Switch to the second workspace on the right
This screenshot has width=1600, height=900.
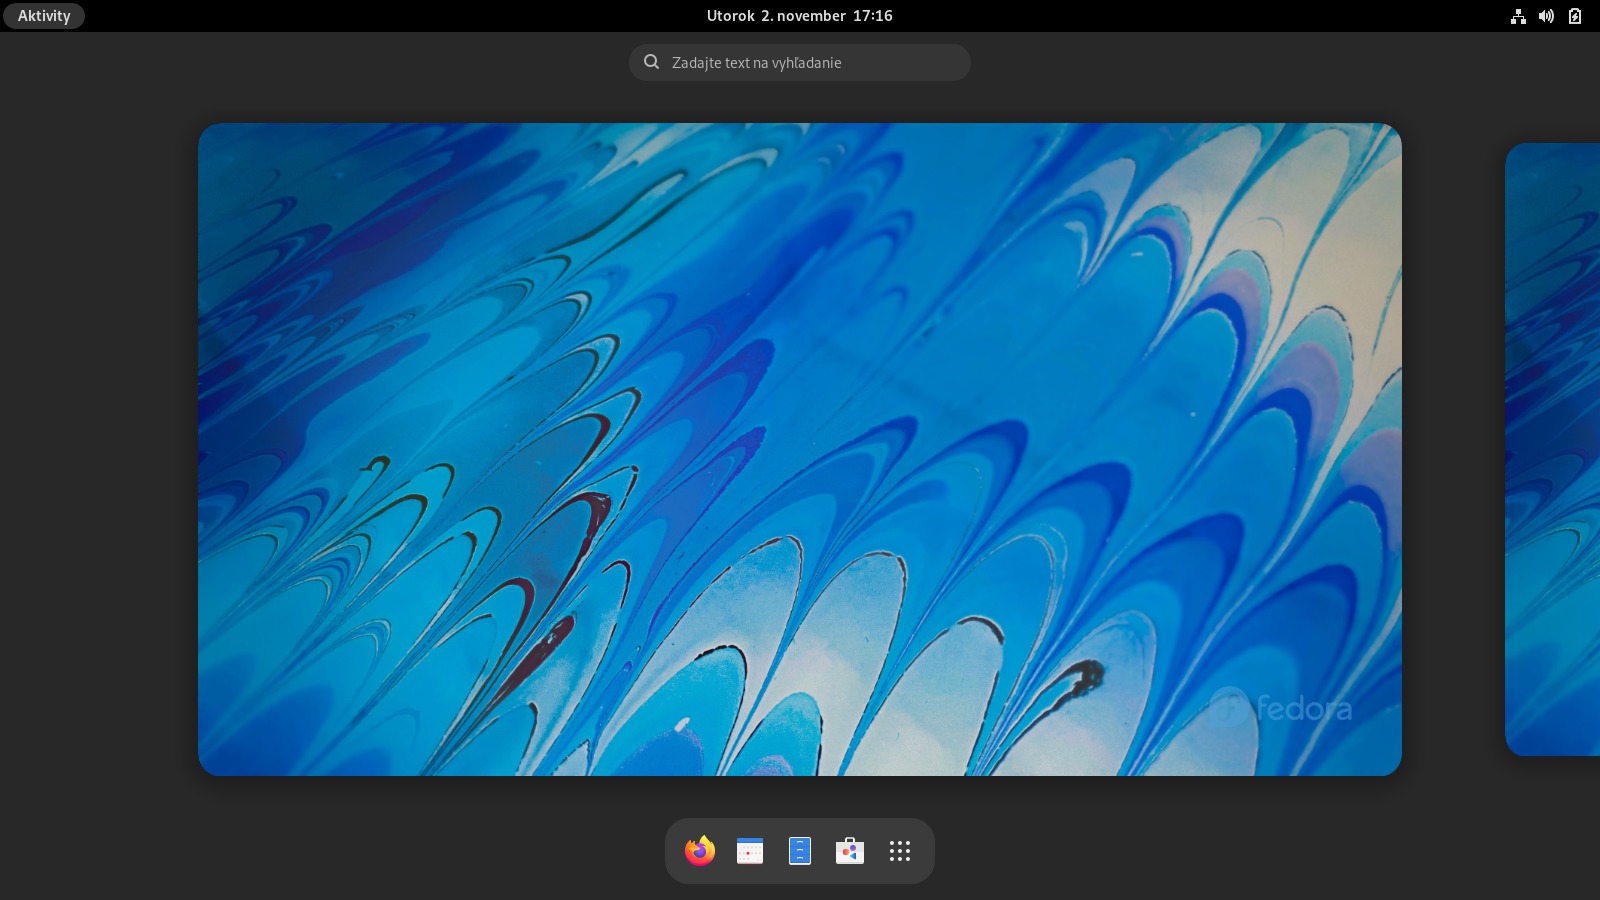coord(1553,450)
